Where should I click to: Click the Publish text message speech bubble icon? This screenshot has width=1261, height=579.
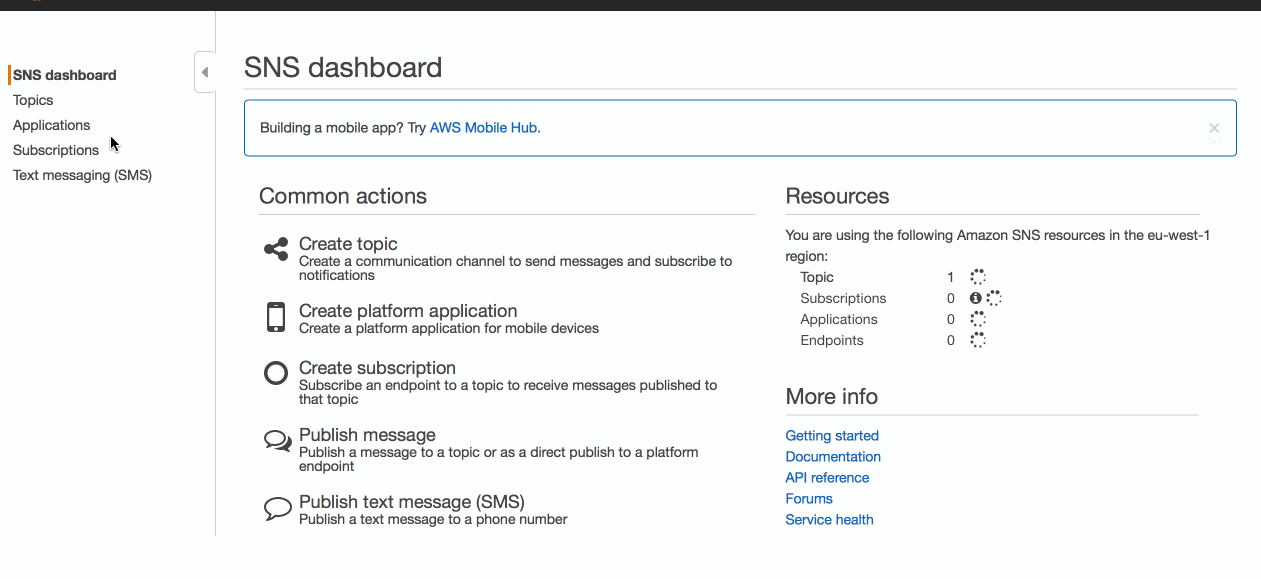coord(277,508)
